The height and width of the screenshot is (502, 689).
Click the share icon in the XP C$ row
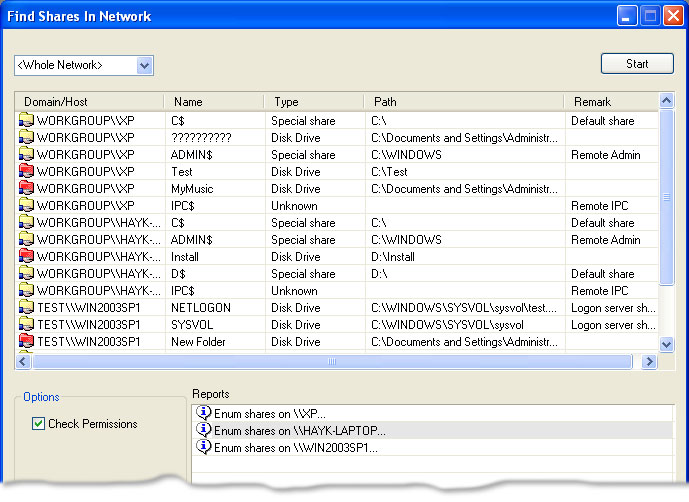[x=26, y=120]
